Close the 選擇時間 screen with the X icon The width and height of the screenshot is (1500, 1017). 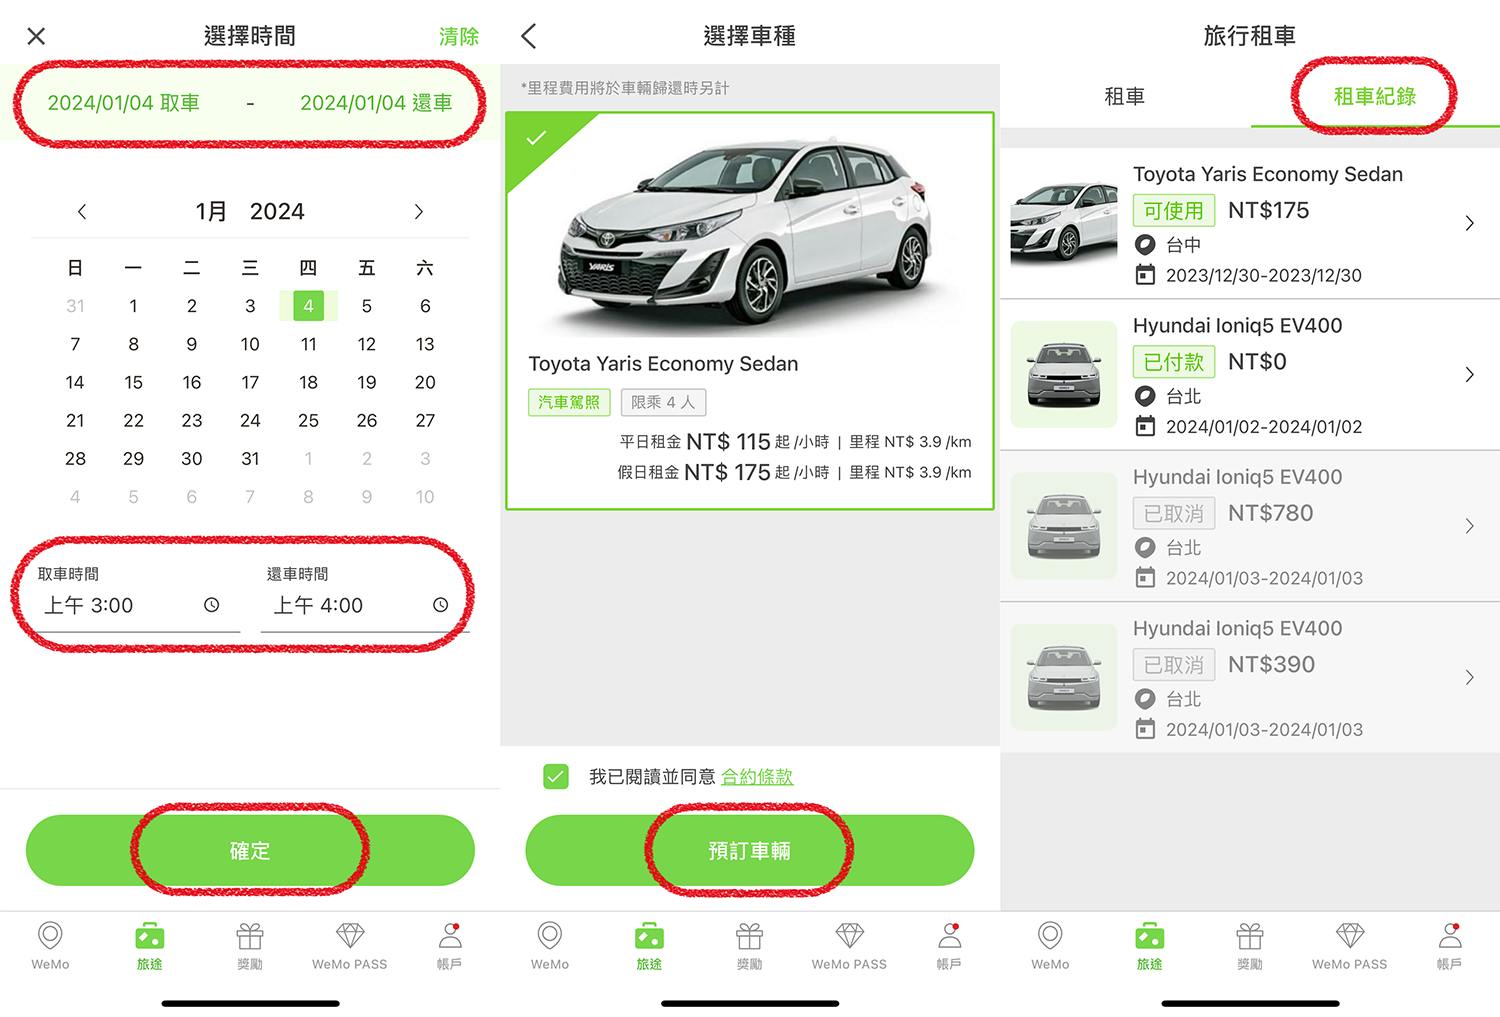tap(36, 37)
